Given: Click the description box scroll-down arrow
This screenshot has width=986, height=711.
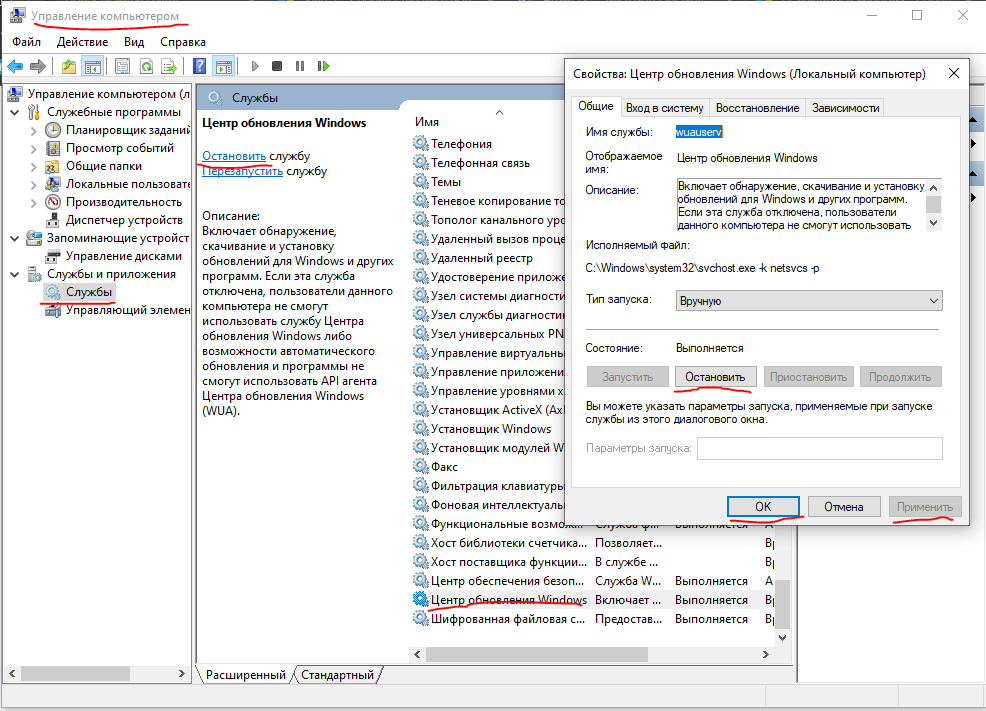Looking at the screenshot, I should (x=934, y=223).
